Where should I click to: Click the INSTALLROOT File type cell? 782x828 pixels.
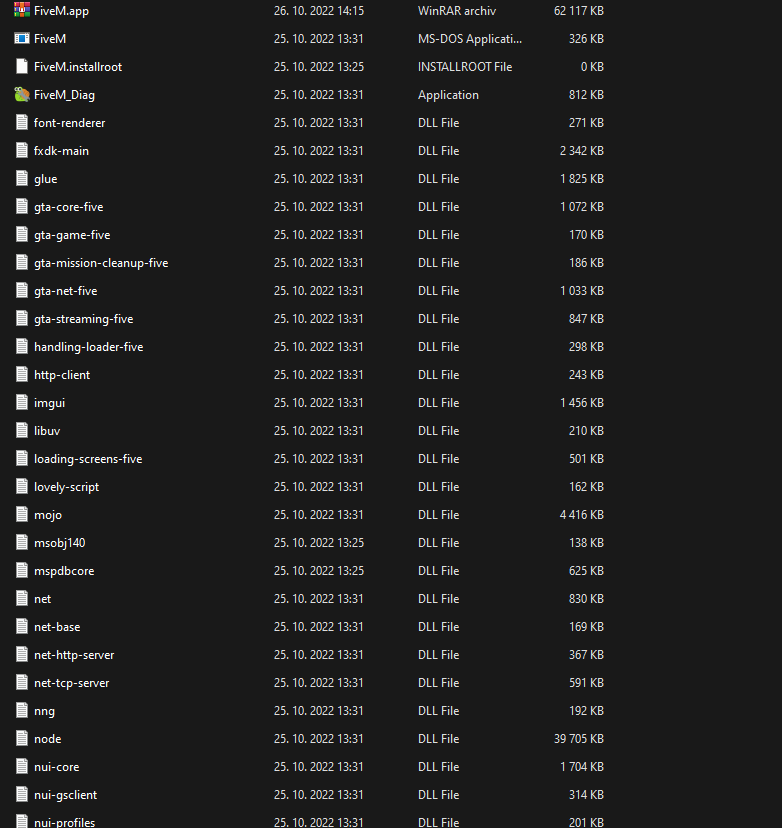(x=465, y=67)
